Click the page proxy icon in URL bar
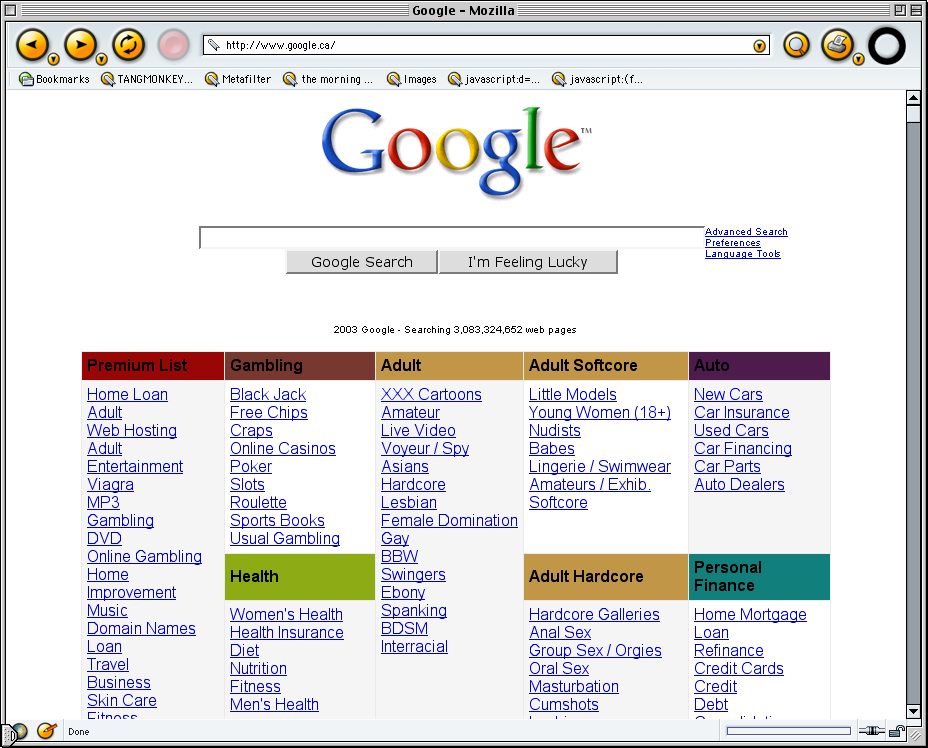The height and width of the screenshot is (748, 928). click(x=214, y=45)
